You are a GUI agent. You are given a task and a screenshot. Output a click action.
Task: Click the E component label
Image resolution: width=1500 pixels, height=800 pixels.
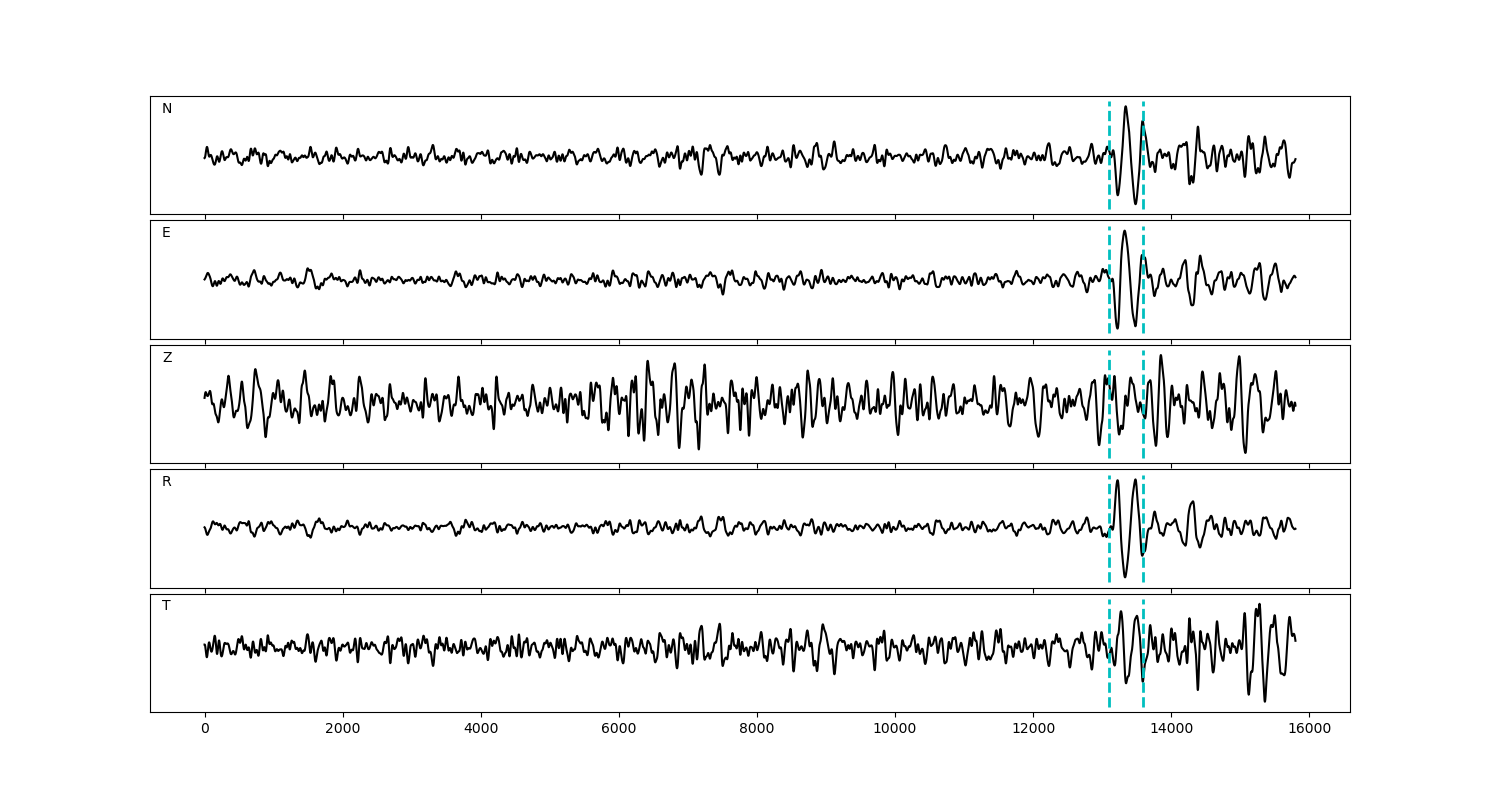pyautogui.click(x=166, y=233)
